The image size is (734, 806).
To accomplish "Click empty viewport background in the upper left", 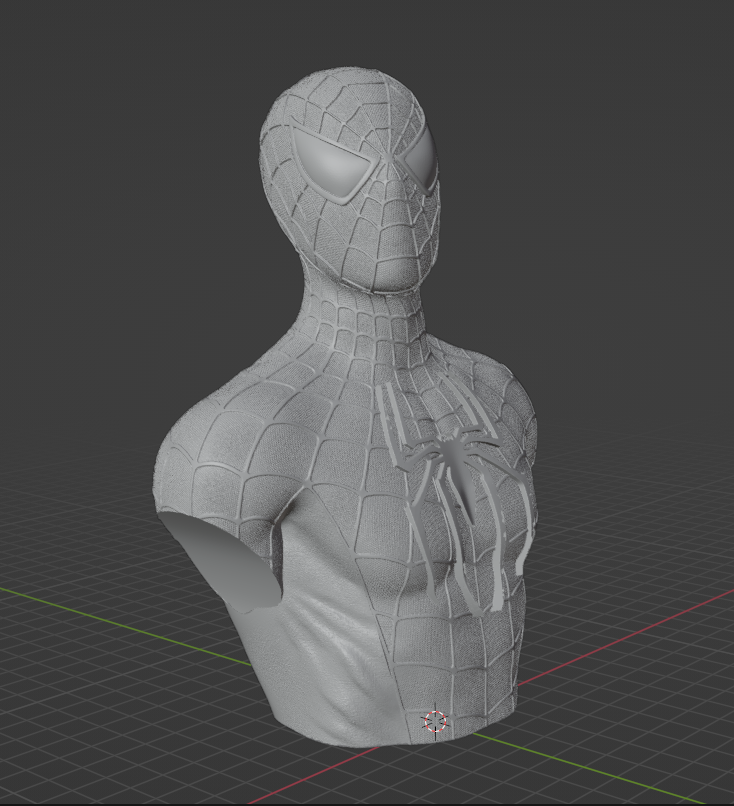I will pos(100,100).
